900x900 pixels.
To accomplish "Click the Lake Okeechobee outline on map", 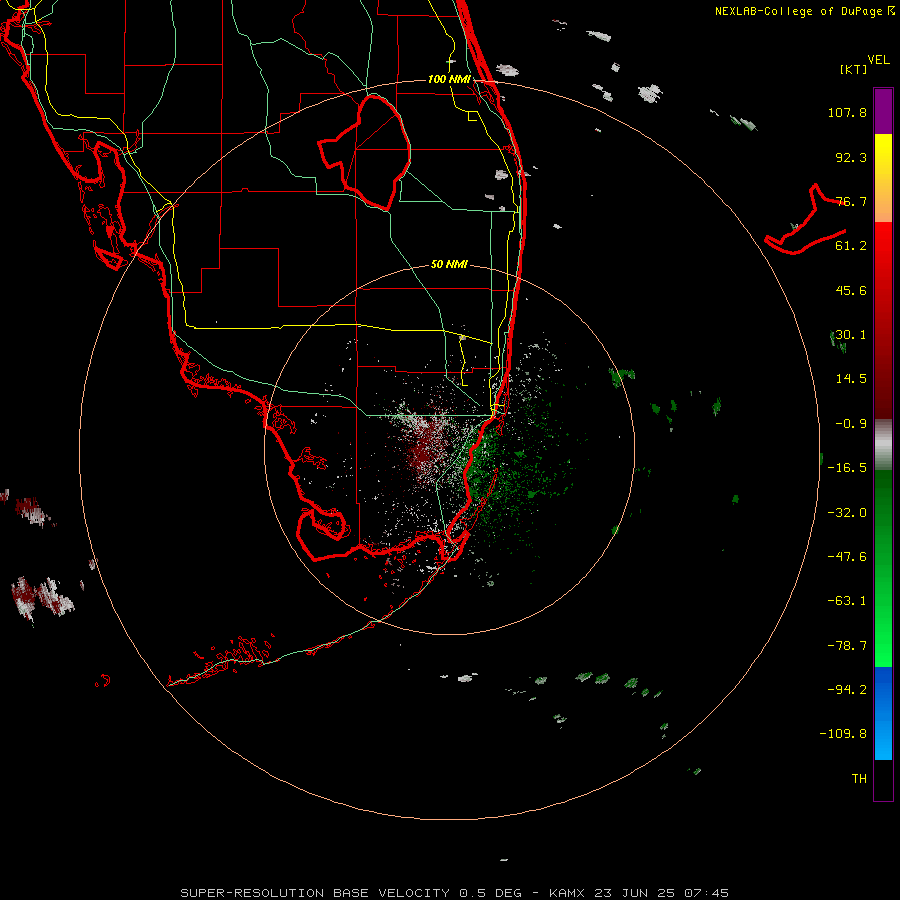I will [365, 153].
